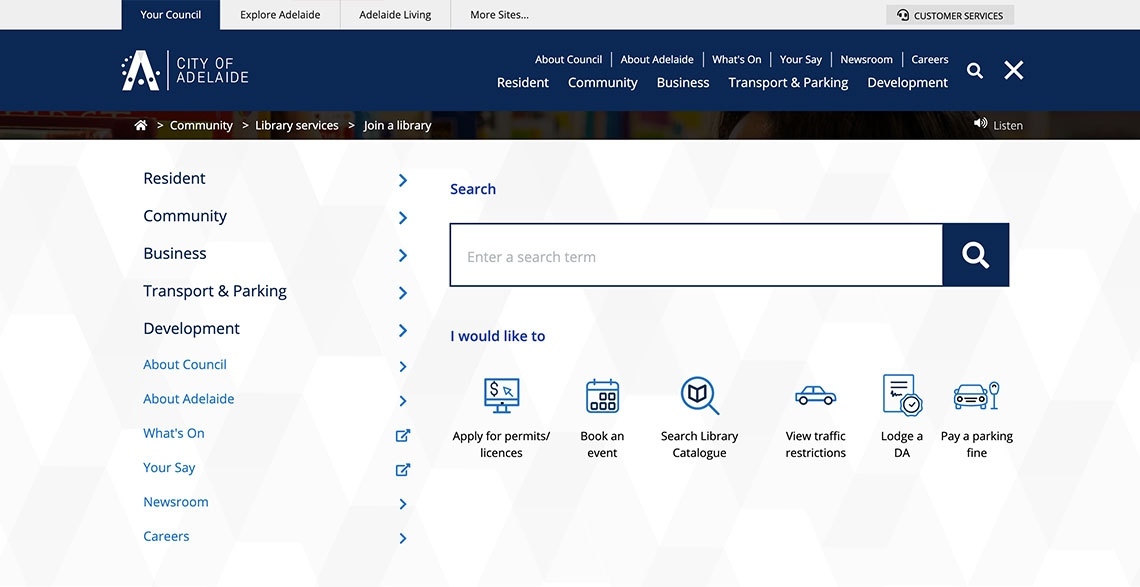This screenshot has width=1140, height=587.
Task: Click the View traffic restrictions text
Action: pyautogui.click(x=816, y=444)
